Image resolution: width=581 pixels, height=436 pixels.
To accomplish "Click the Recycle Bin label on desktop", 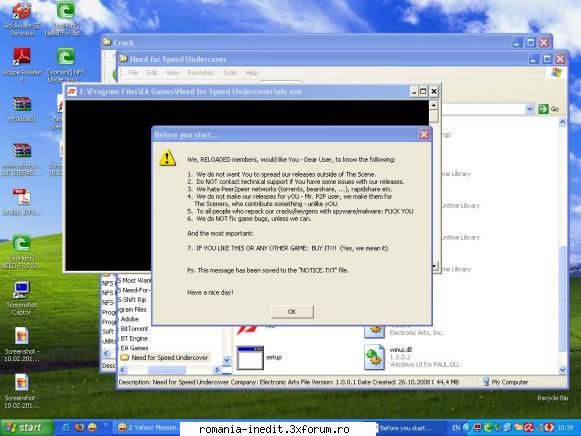I will 552,398.
